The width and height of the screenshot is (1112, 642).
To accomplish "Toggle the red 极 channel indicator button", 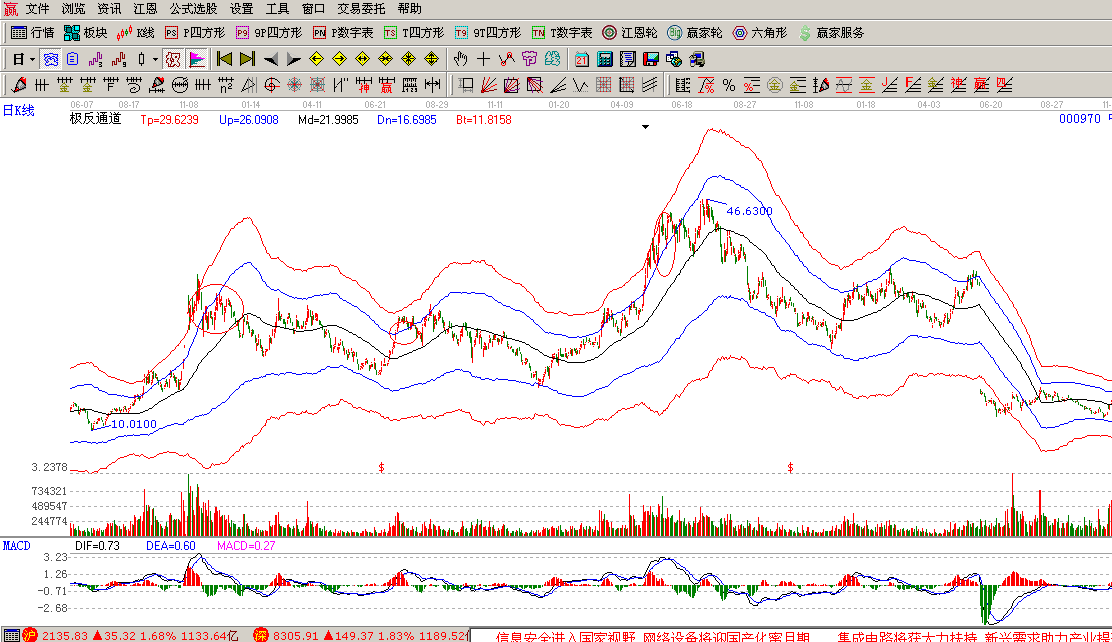I will point(172,59).
